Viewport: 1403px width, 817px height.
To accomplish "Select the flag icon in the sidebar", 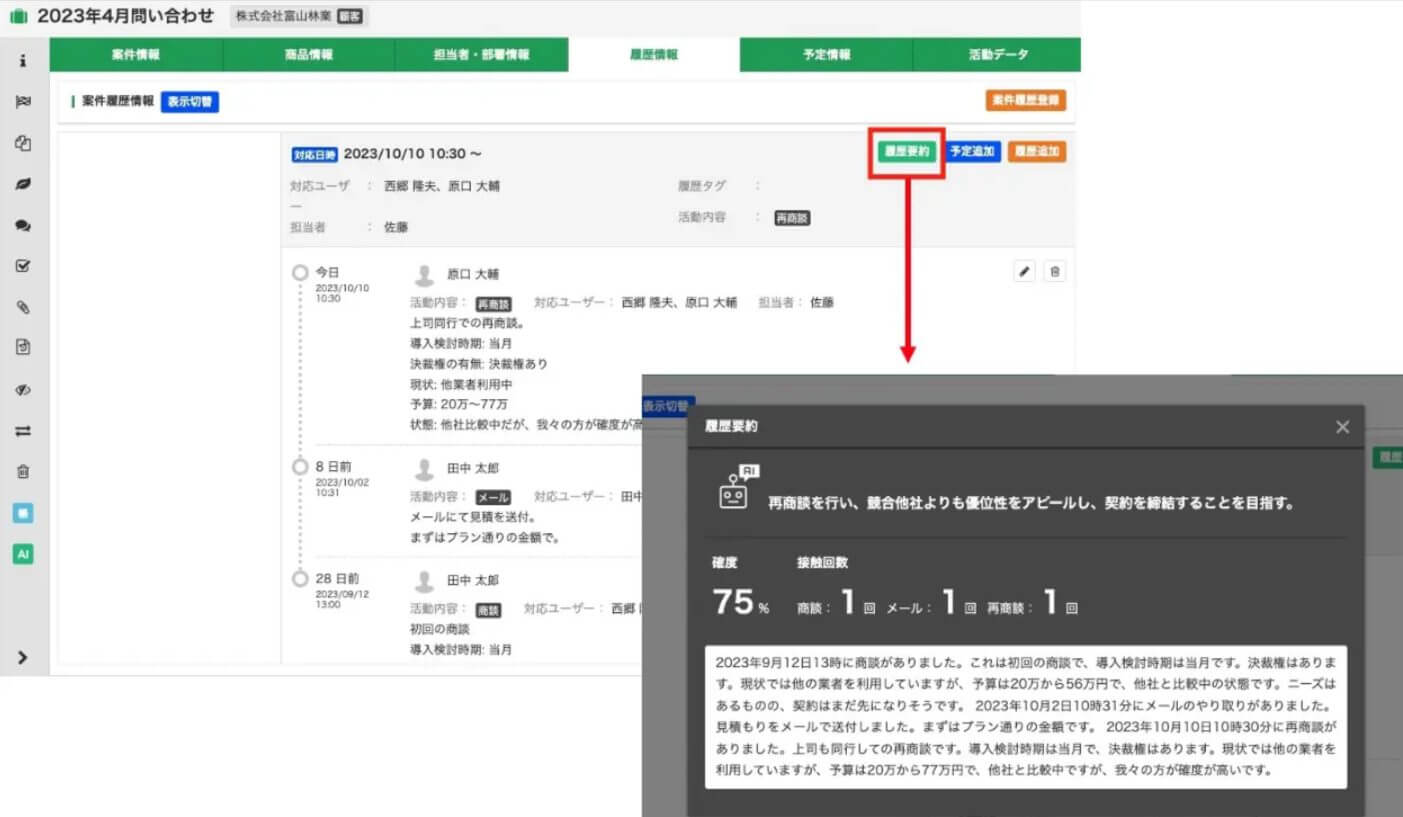I will (23, 101).
